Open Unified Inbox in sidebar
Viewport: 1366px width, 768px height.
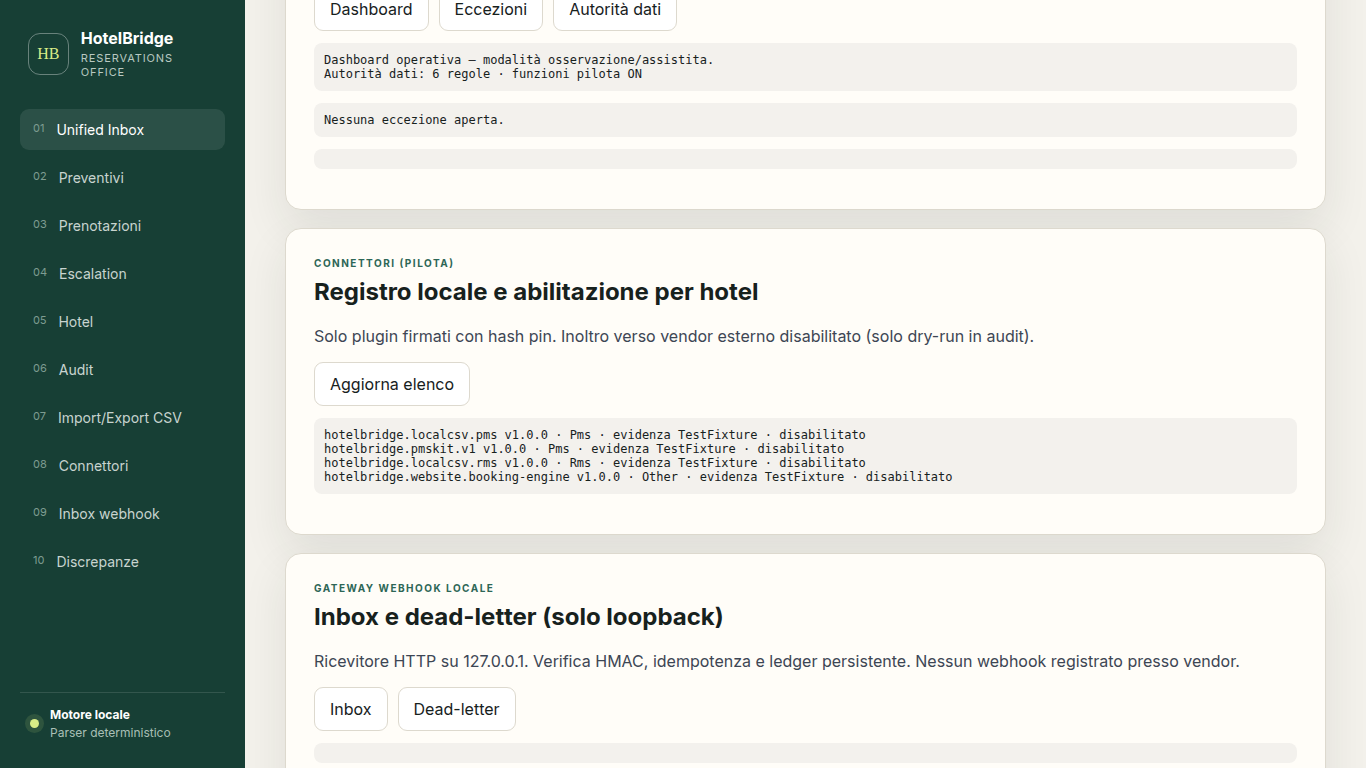[122, 130]
